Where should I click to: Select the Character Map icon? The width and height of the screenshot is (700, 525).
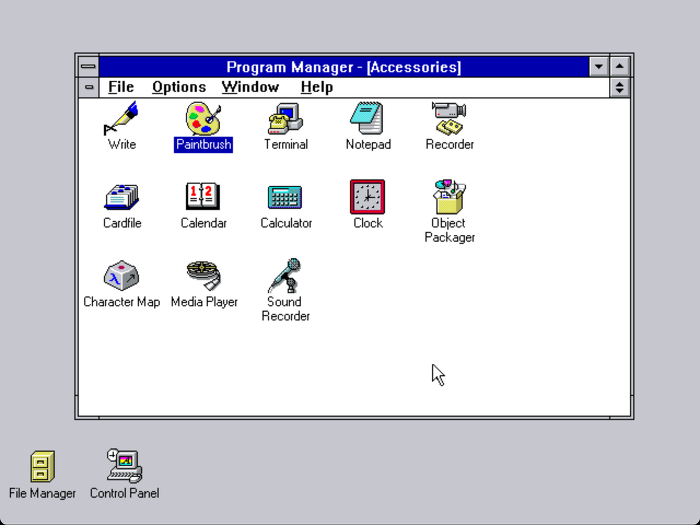click(x=121, y=275)
